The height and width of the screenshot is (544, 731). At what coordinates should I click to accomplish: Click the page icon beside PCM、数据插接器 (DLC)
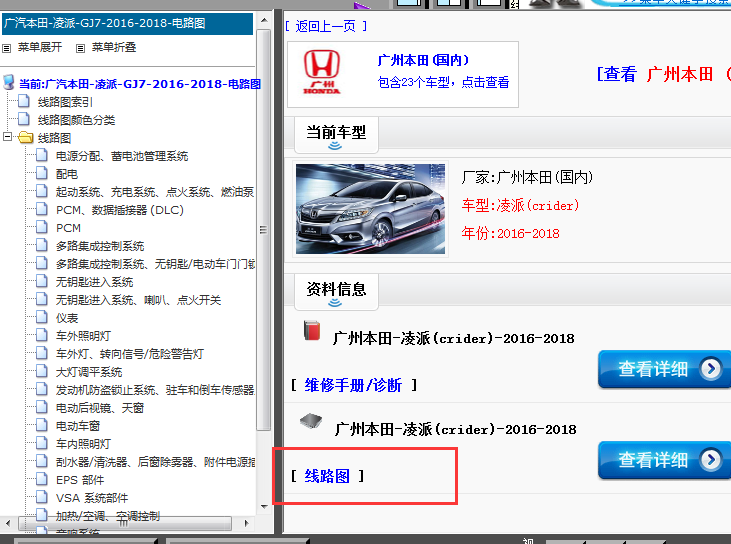point(42,209)
